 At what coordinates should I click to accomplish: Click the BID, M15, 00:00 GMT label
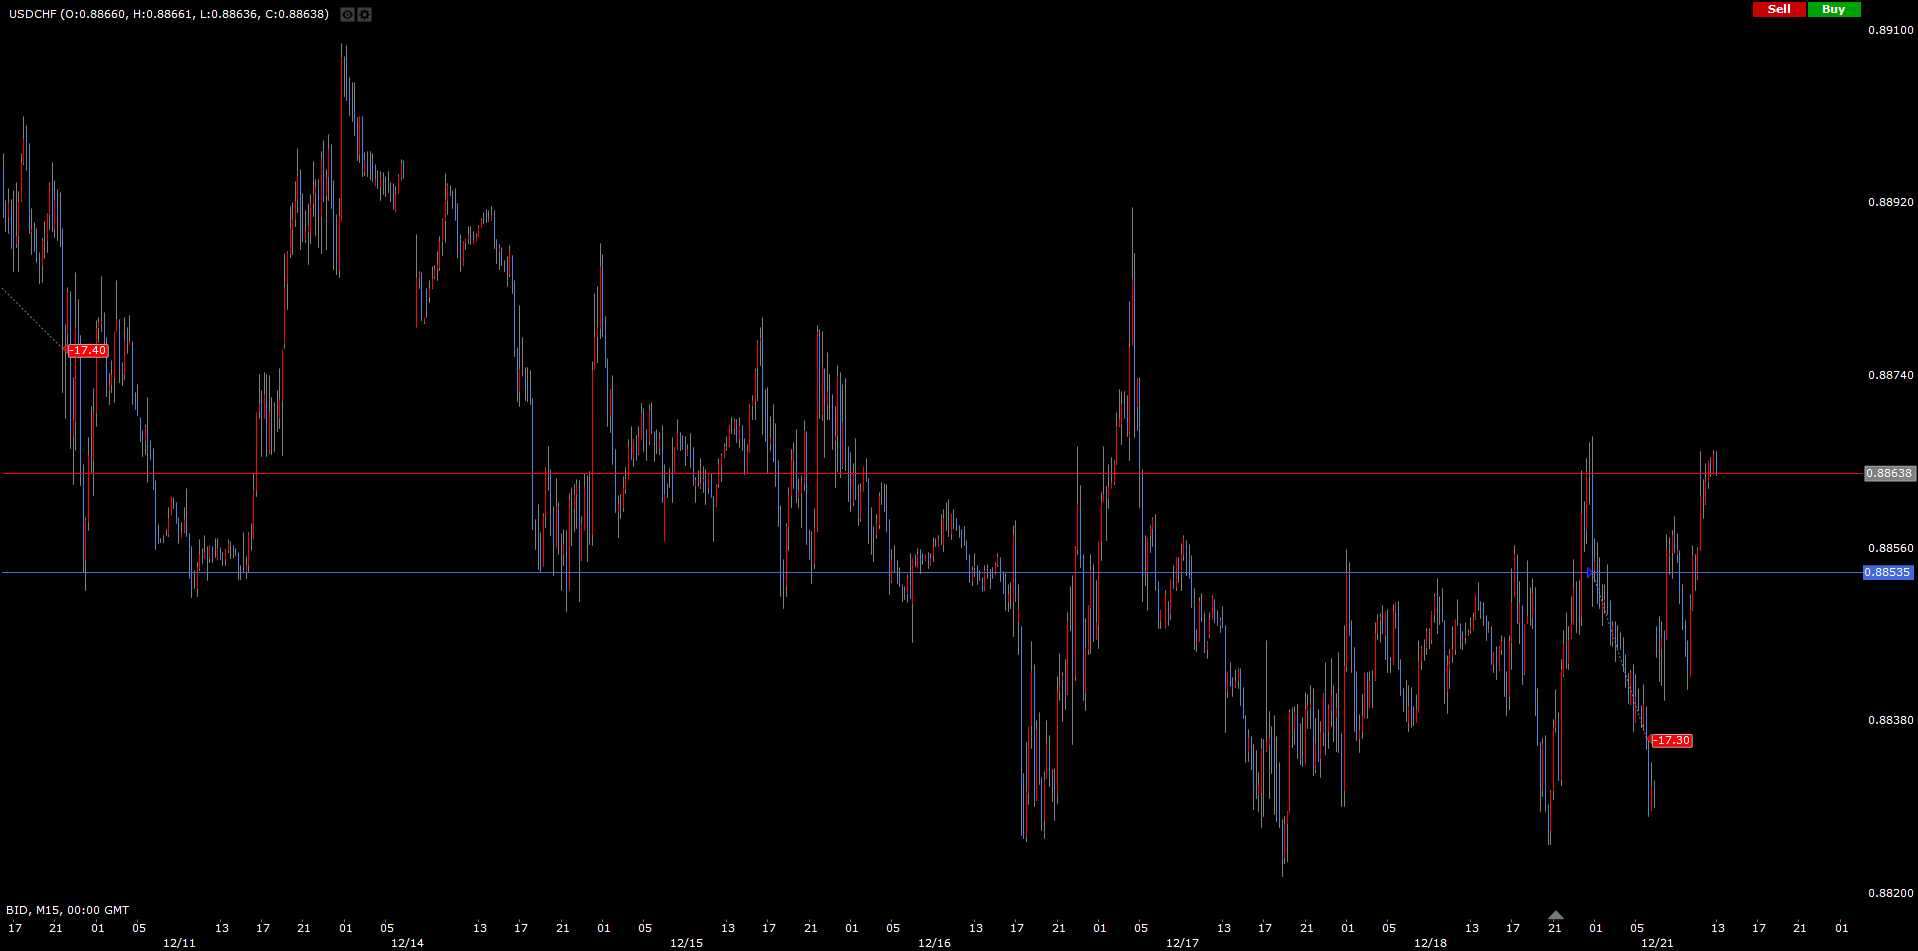68,910
